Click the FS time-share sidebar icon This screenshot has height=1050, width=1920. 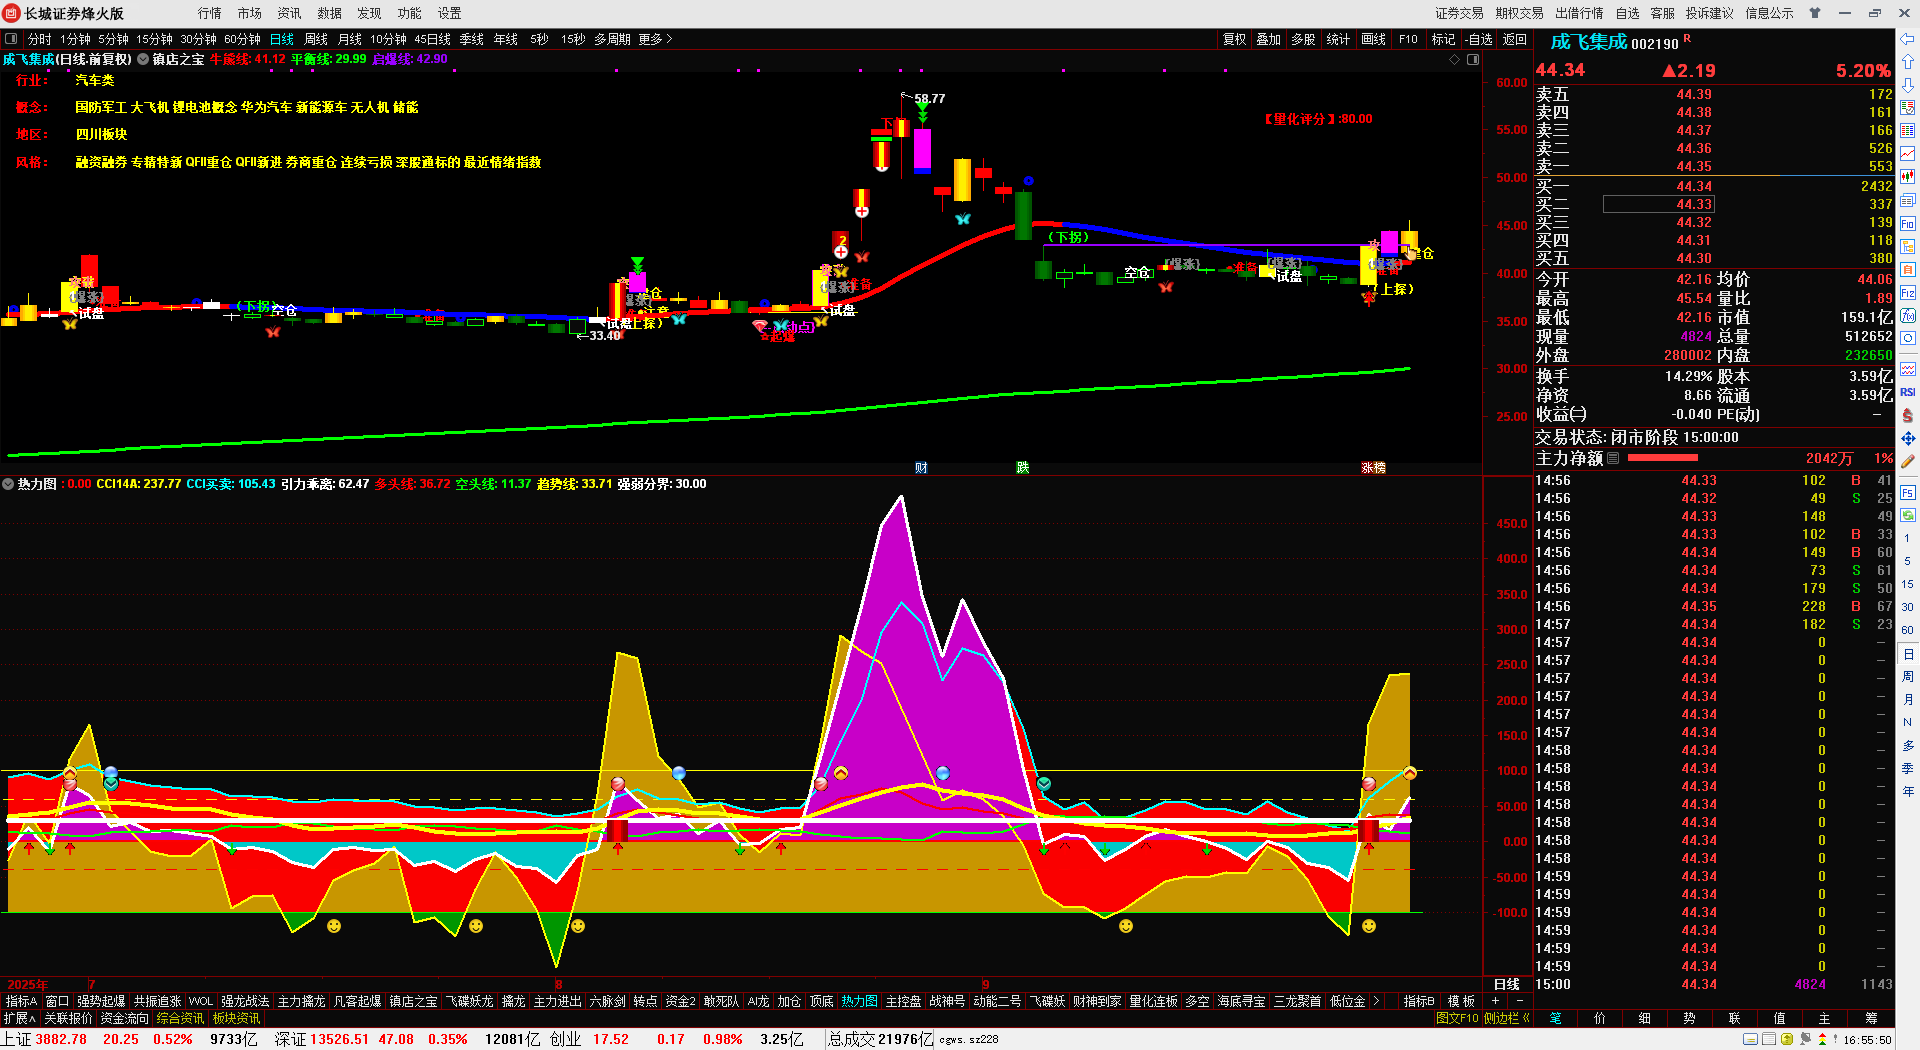pyautogui.click(x=1908, y=492)
